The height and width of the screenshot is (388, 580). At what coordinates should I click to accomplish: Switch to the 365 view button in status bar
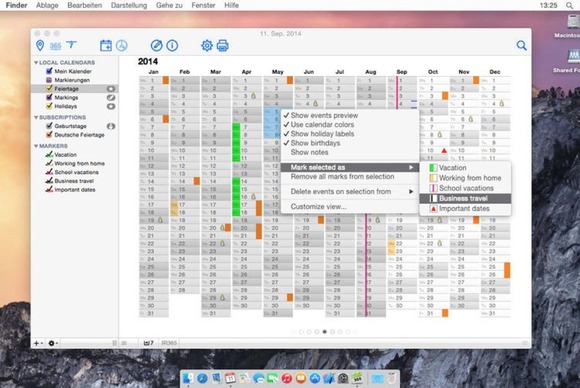click(169, 343)
